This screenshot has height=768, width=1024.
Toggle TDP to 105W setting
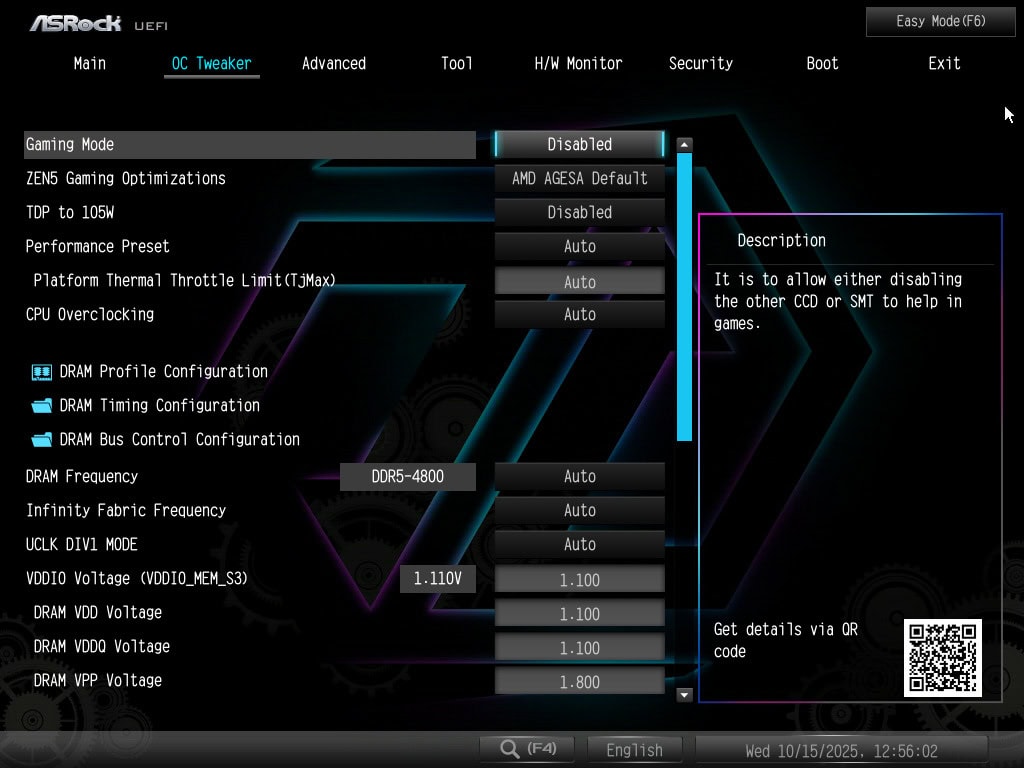(x=579, y=212)
